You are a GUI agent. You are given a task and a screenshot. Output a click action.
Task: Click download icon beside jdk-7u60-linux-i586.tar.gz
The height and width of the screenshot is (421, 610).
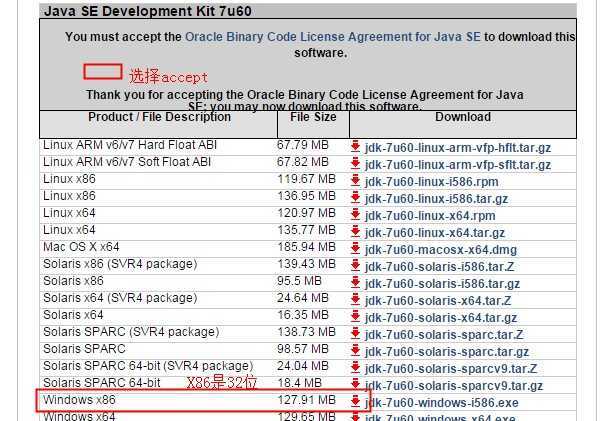coord(355,198)
